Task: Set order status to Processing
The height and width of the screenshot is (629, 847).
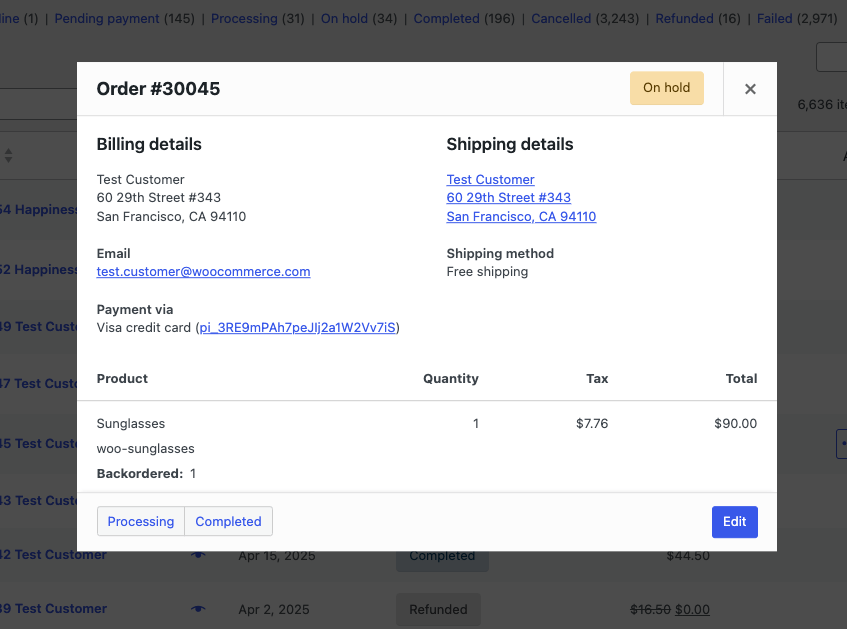Action: [x=140, y=521]
